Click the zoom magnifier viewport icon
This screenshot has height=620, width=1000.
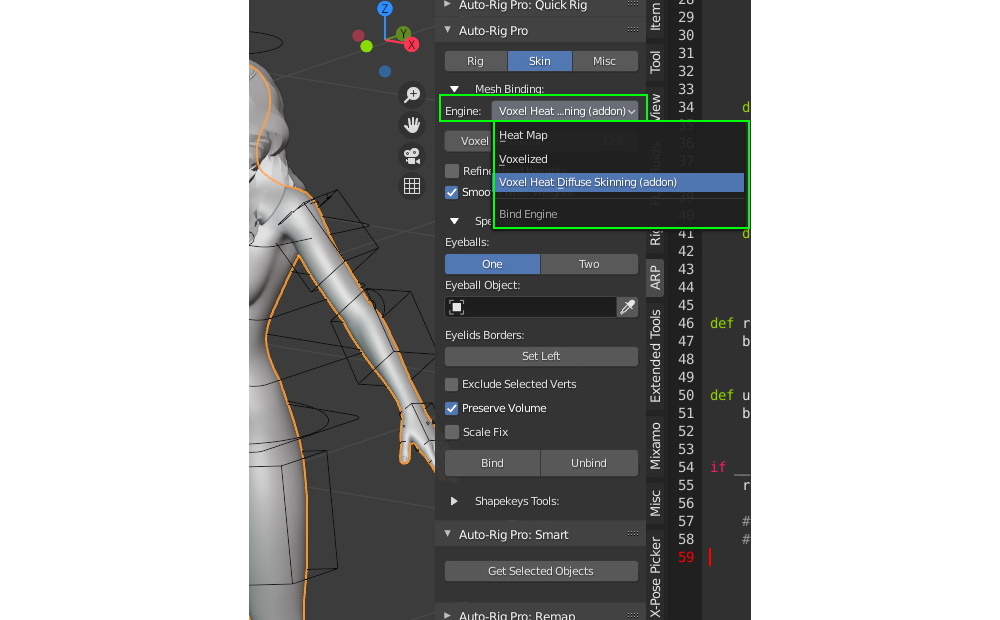click(412, 94)
